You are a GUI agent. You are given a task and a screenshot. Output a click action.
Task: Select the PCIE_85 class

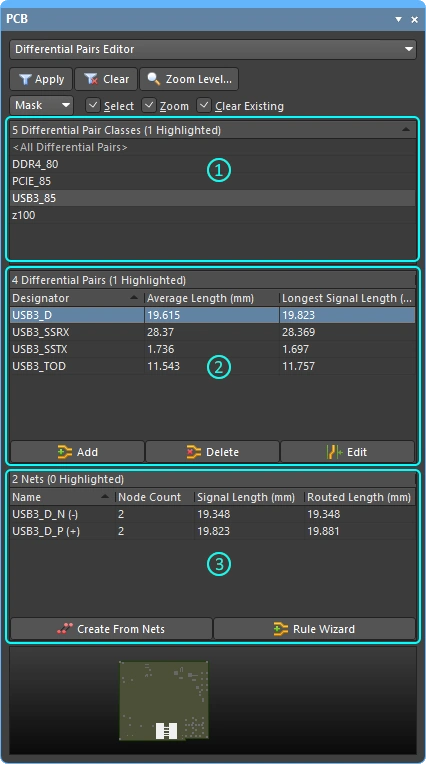(213, 181)
